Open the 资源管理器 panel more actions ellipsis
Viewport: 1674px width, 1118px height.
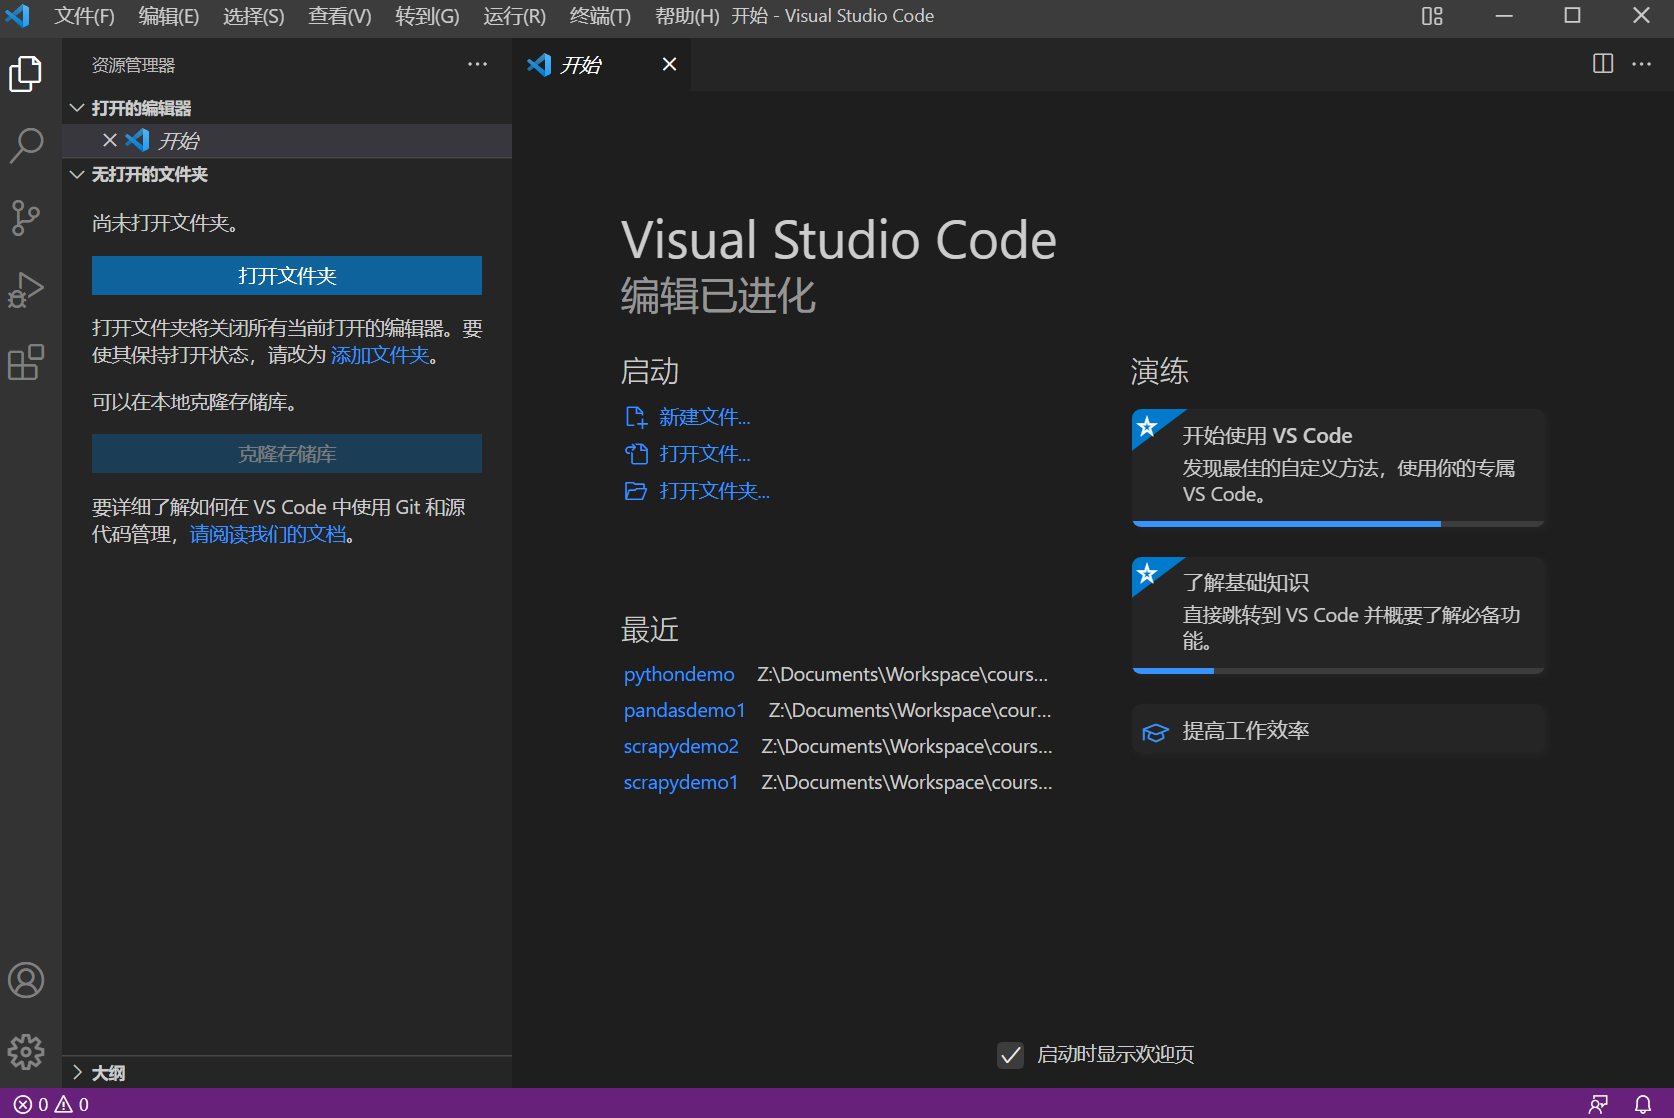478,64
